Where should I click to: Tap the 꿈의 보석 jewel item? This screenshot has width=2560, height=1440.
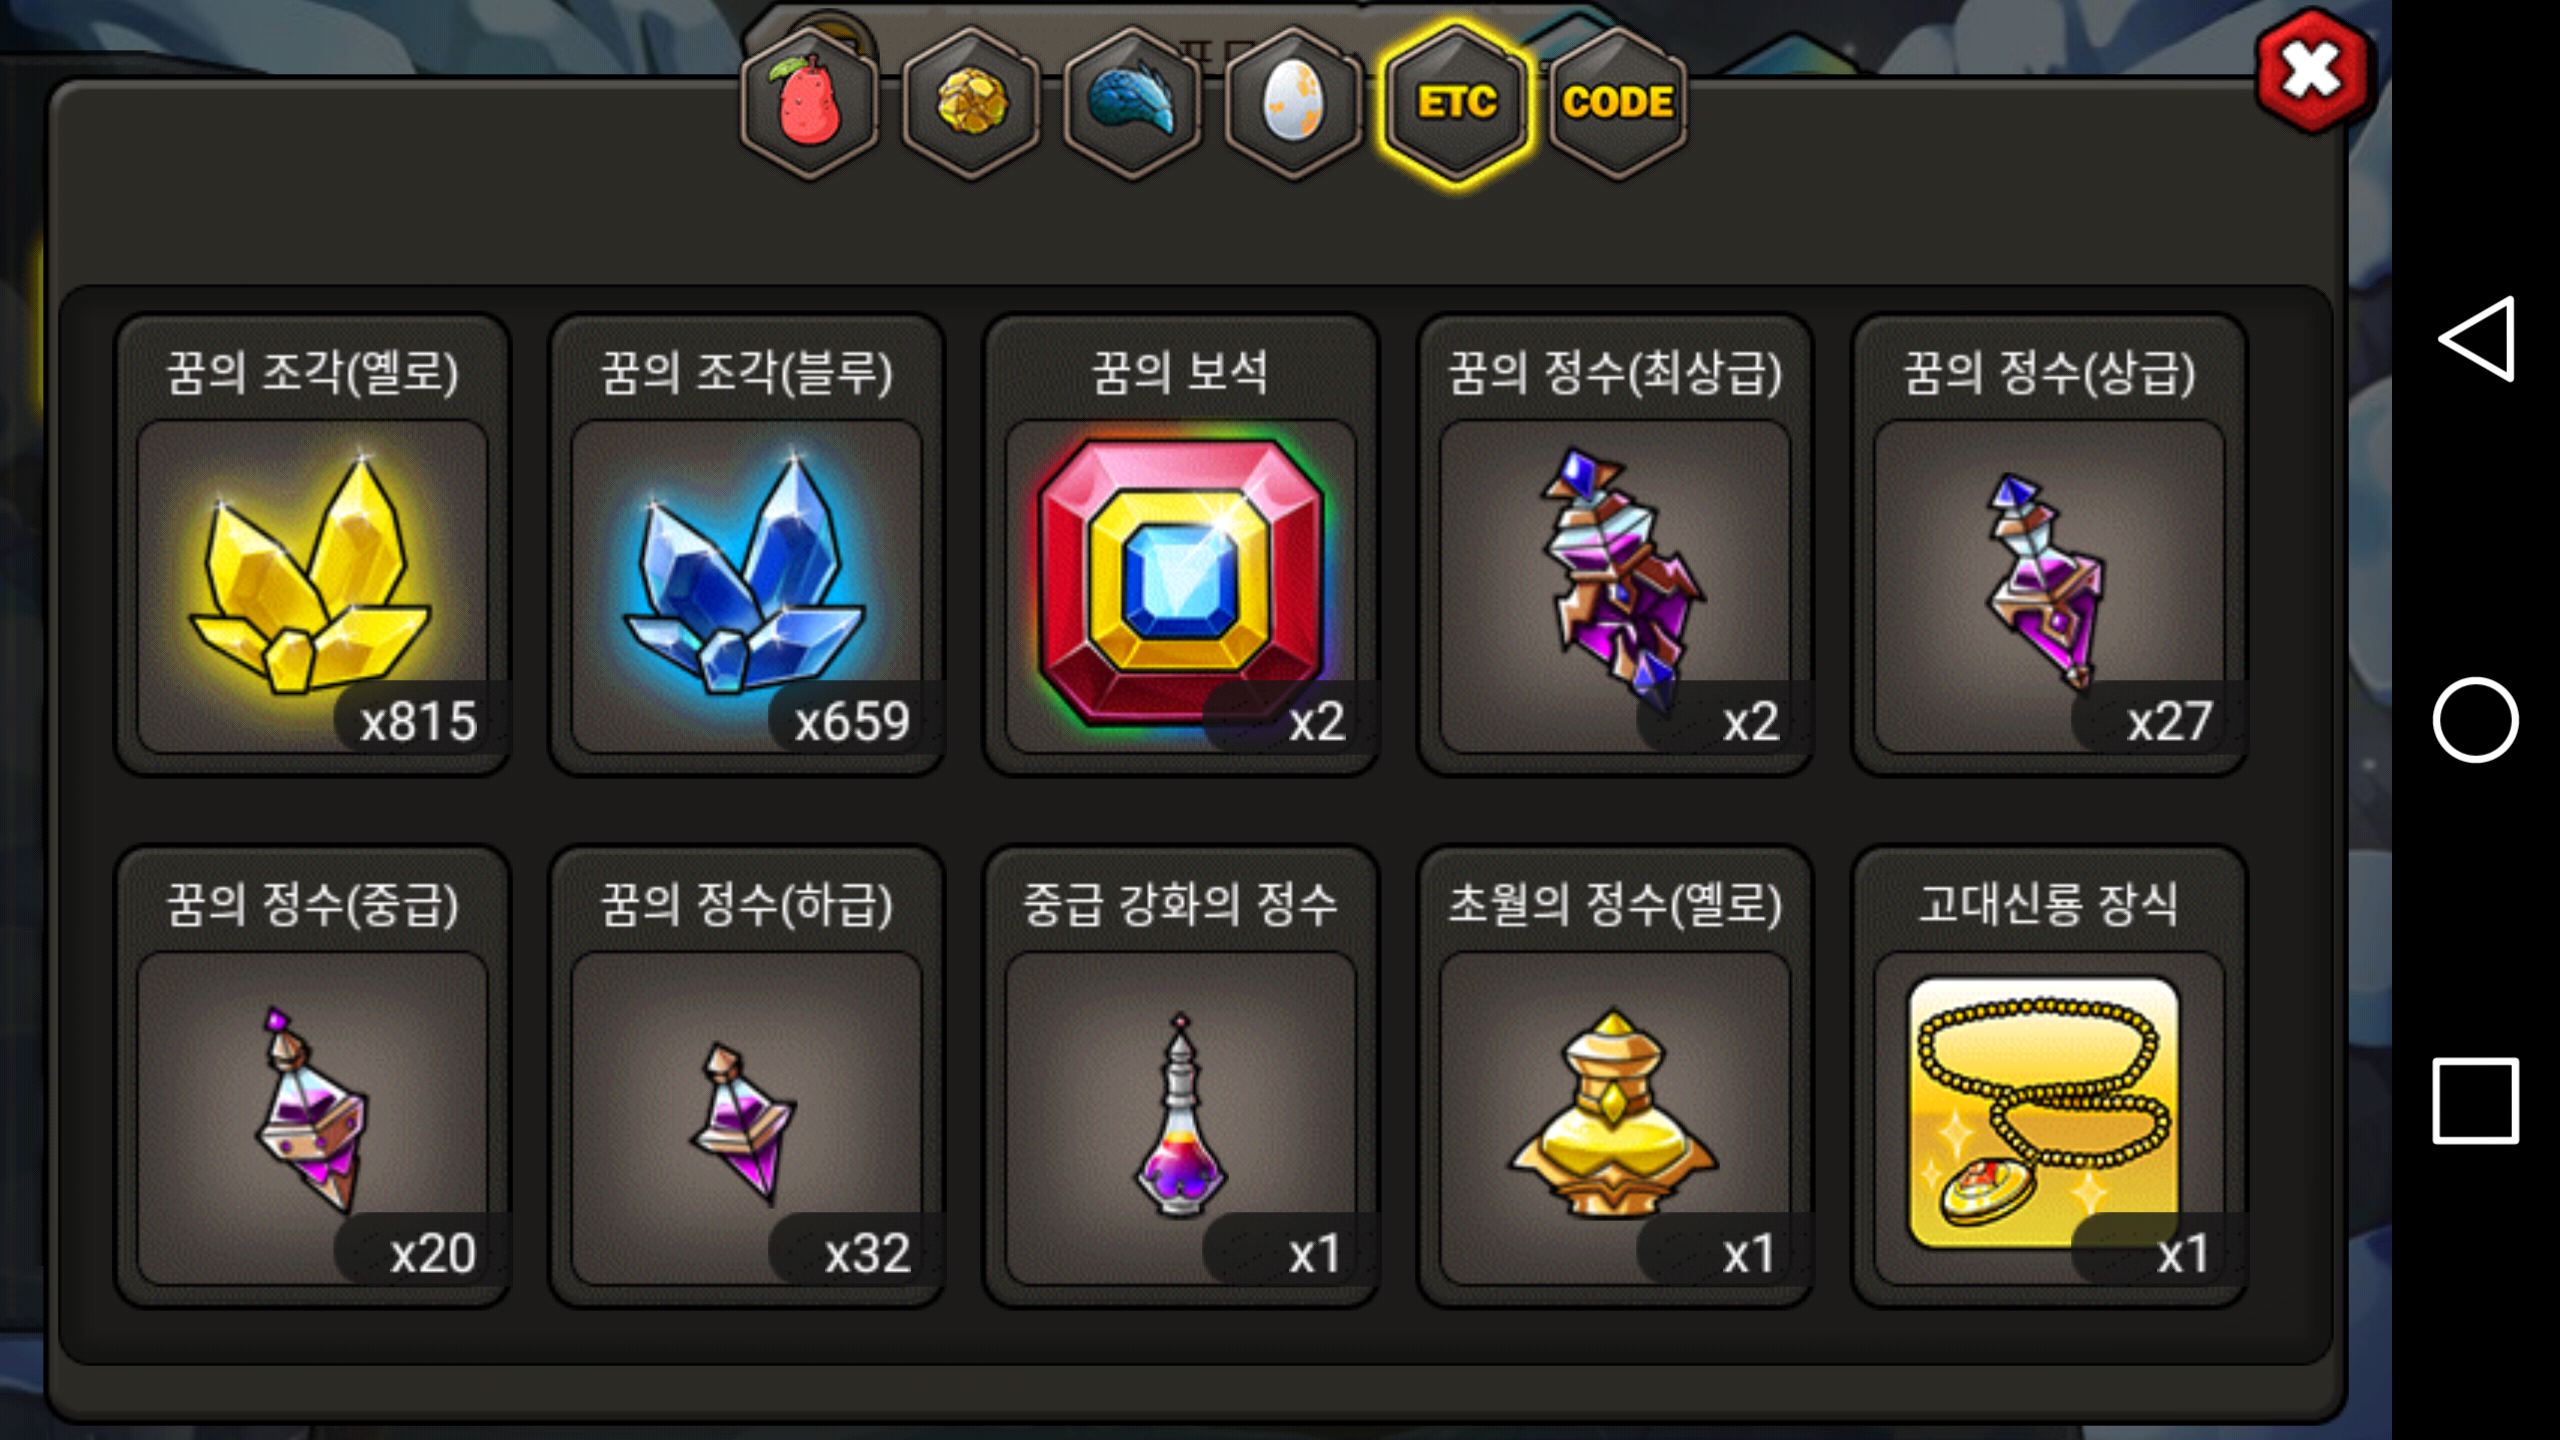1181,545
